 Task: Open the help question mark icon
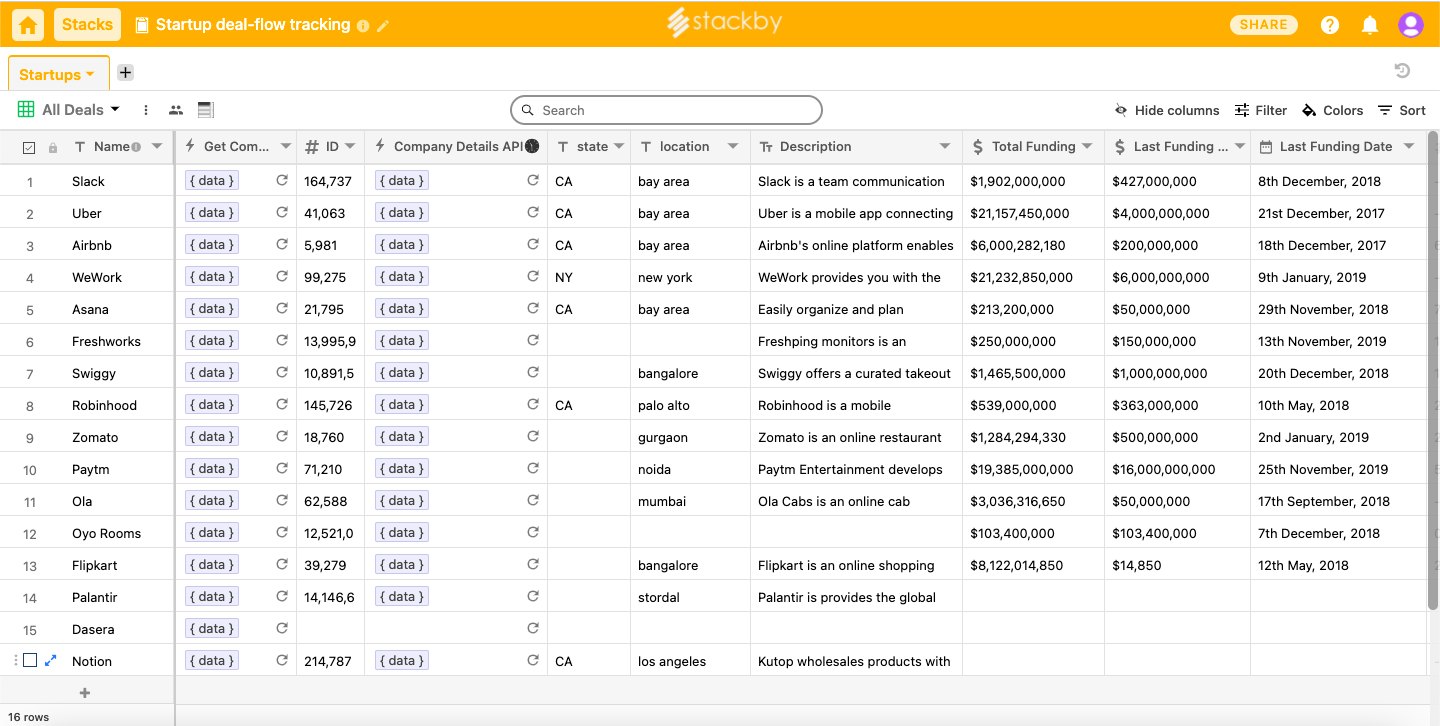pos(1330,25)
